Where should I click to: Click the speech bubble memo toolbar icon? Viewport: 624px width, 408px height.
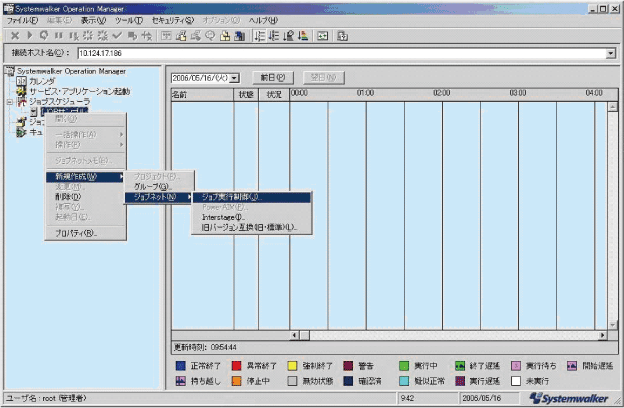point(211,36)
